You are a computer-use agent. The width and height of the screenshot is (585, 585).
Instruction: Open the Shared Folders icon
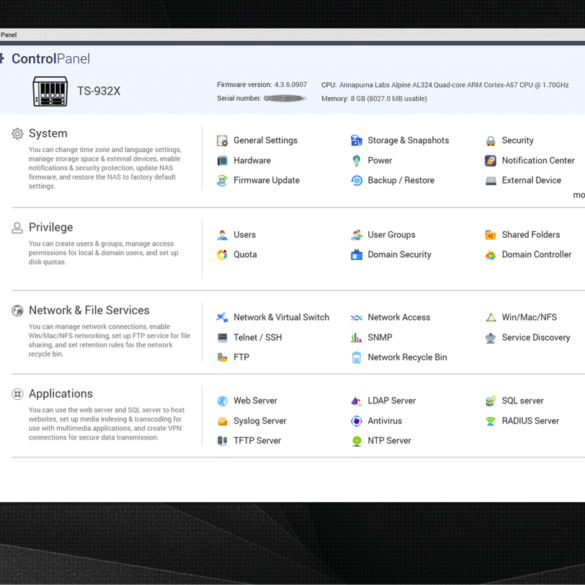(491, 235)
